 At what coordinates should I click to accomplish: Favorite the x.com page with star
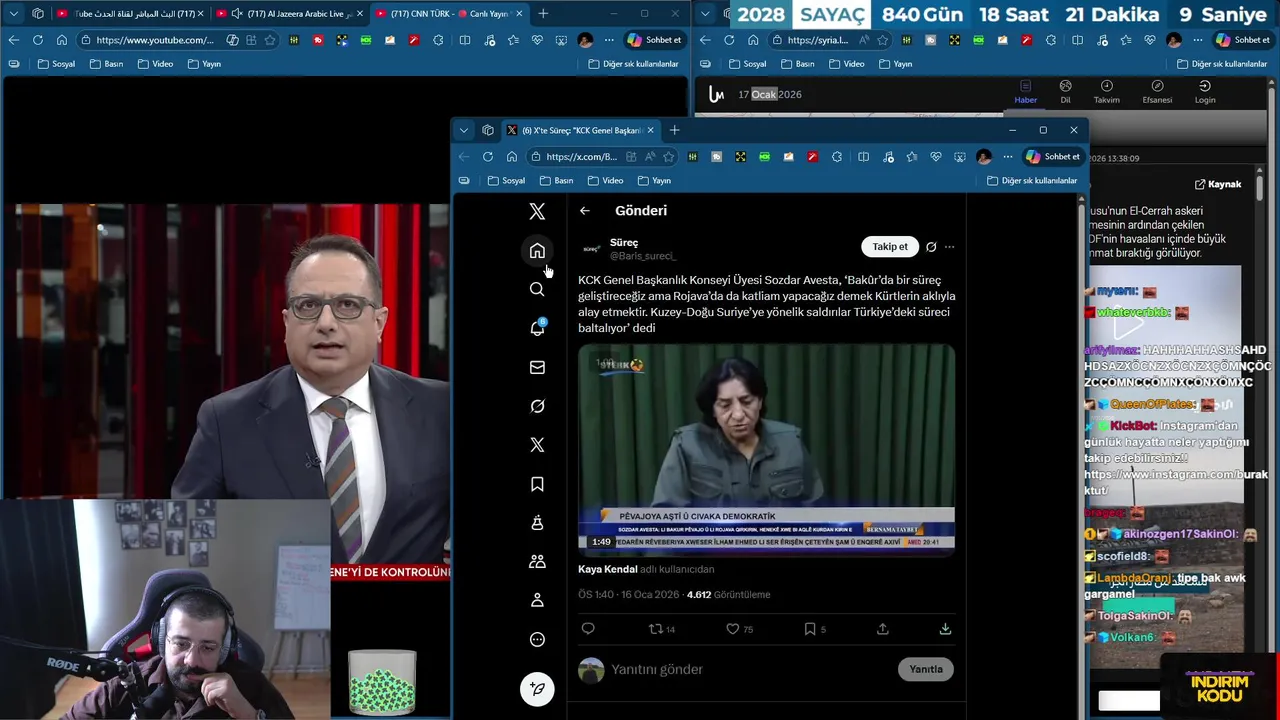[x=669, y=157]
